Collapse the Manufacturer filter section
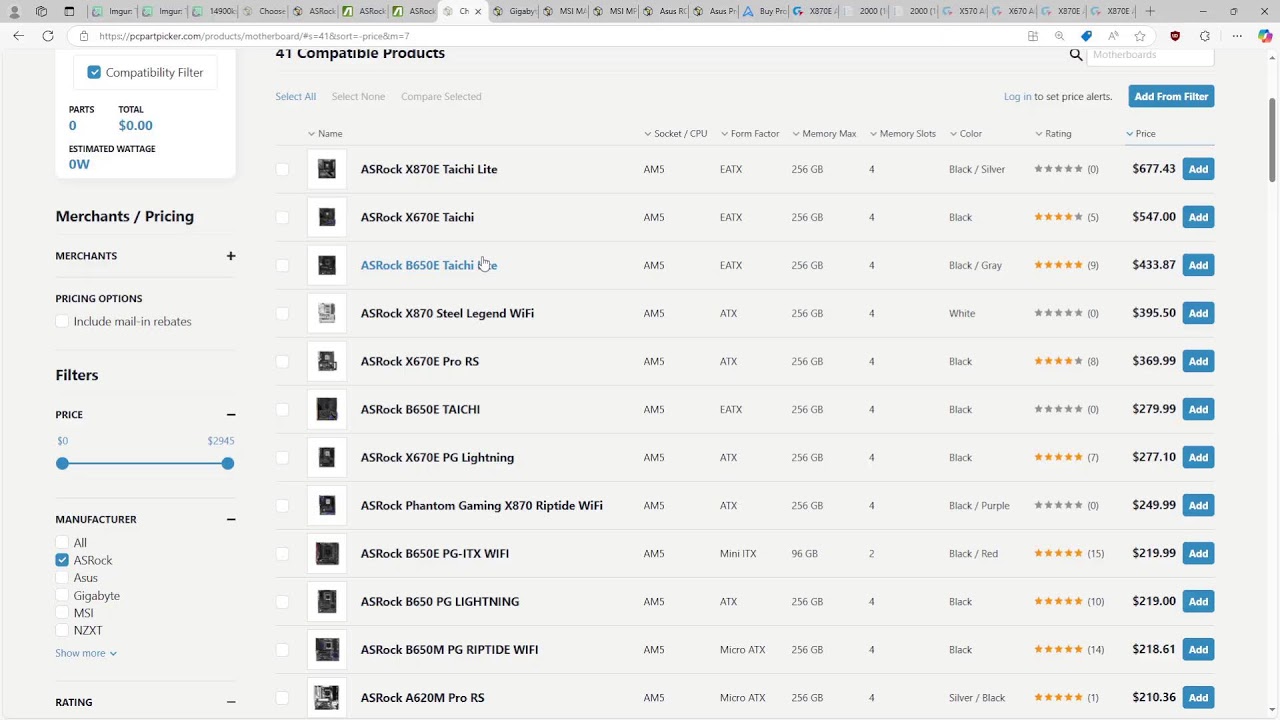The image size is (1280, 720). click(x=231, y=520)
